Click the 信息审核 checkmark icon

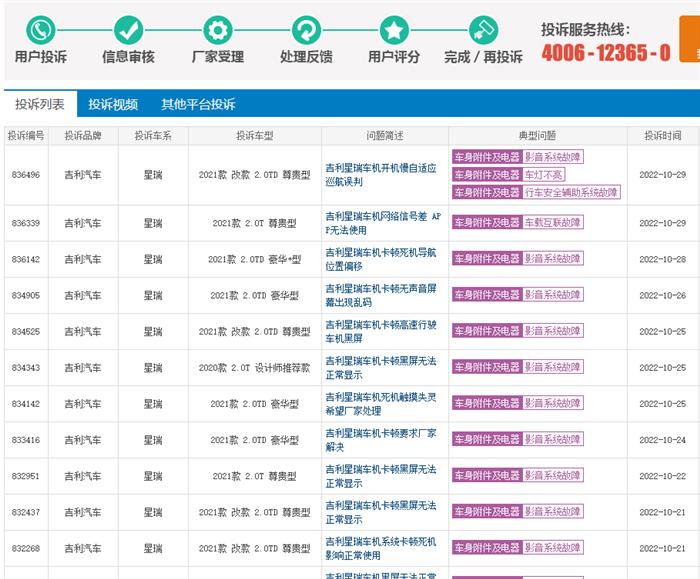coord(129,30)
